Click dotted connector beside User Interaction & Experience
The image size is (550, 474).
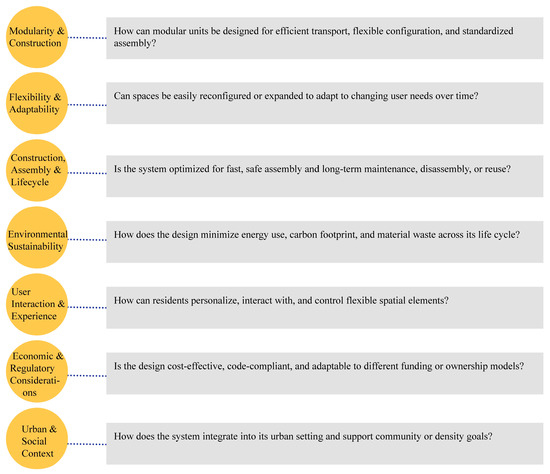pos(87,307)
